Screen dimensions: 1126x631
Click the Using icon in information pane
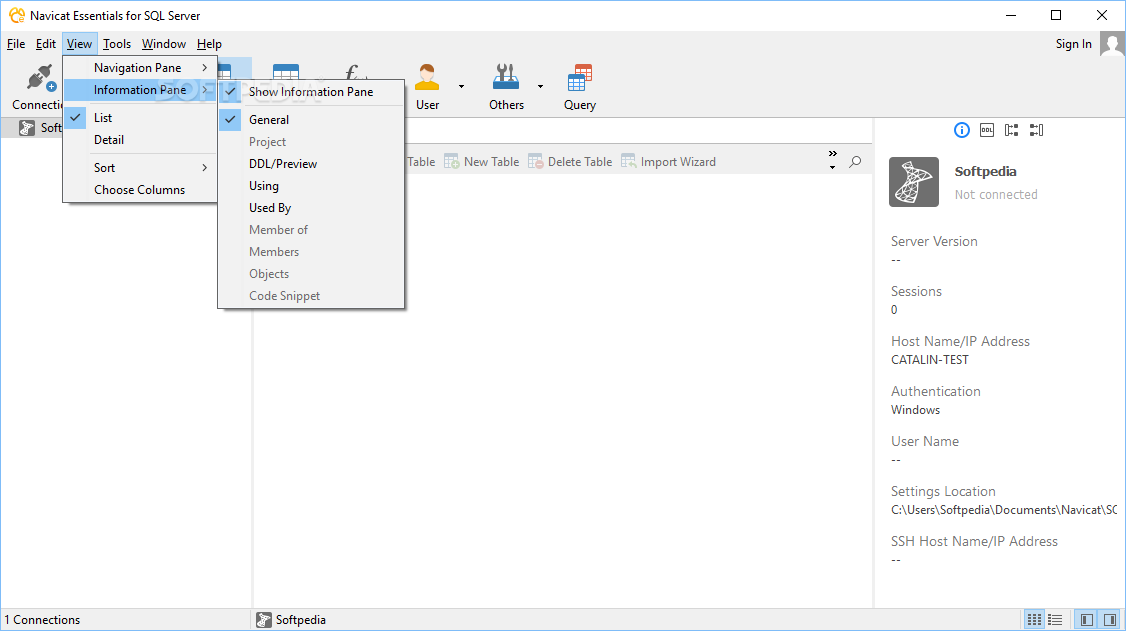pos(1012,130)
